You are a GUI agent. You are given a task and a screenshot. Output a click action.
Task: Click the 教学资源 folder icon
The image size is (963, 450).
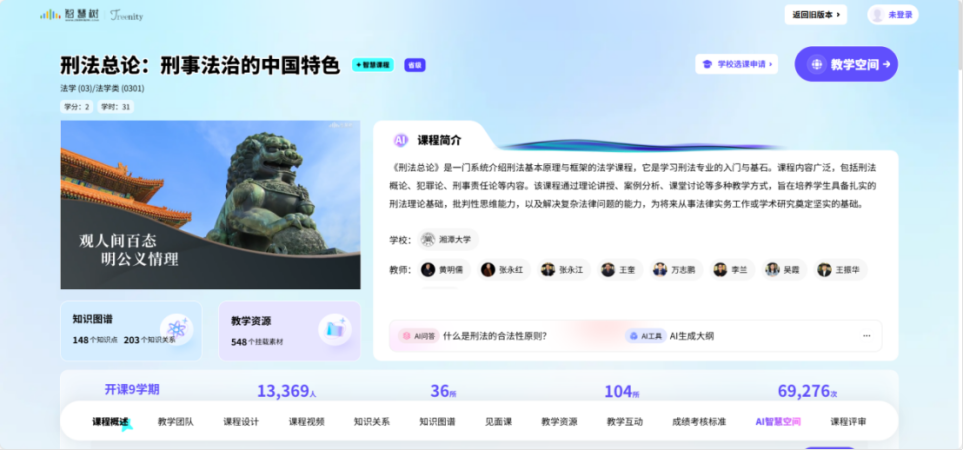pyautogui.click(x=334, y=329)
